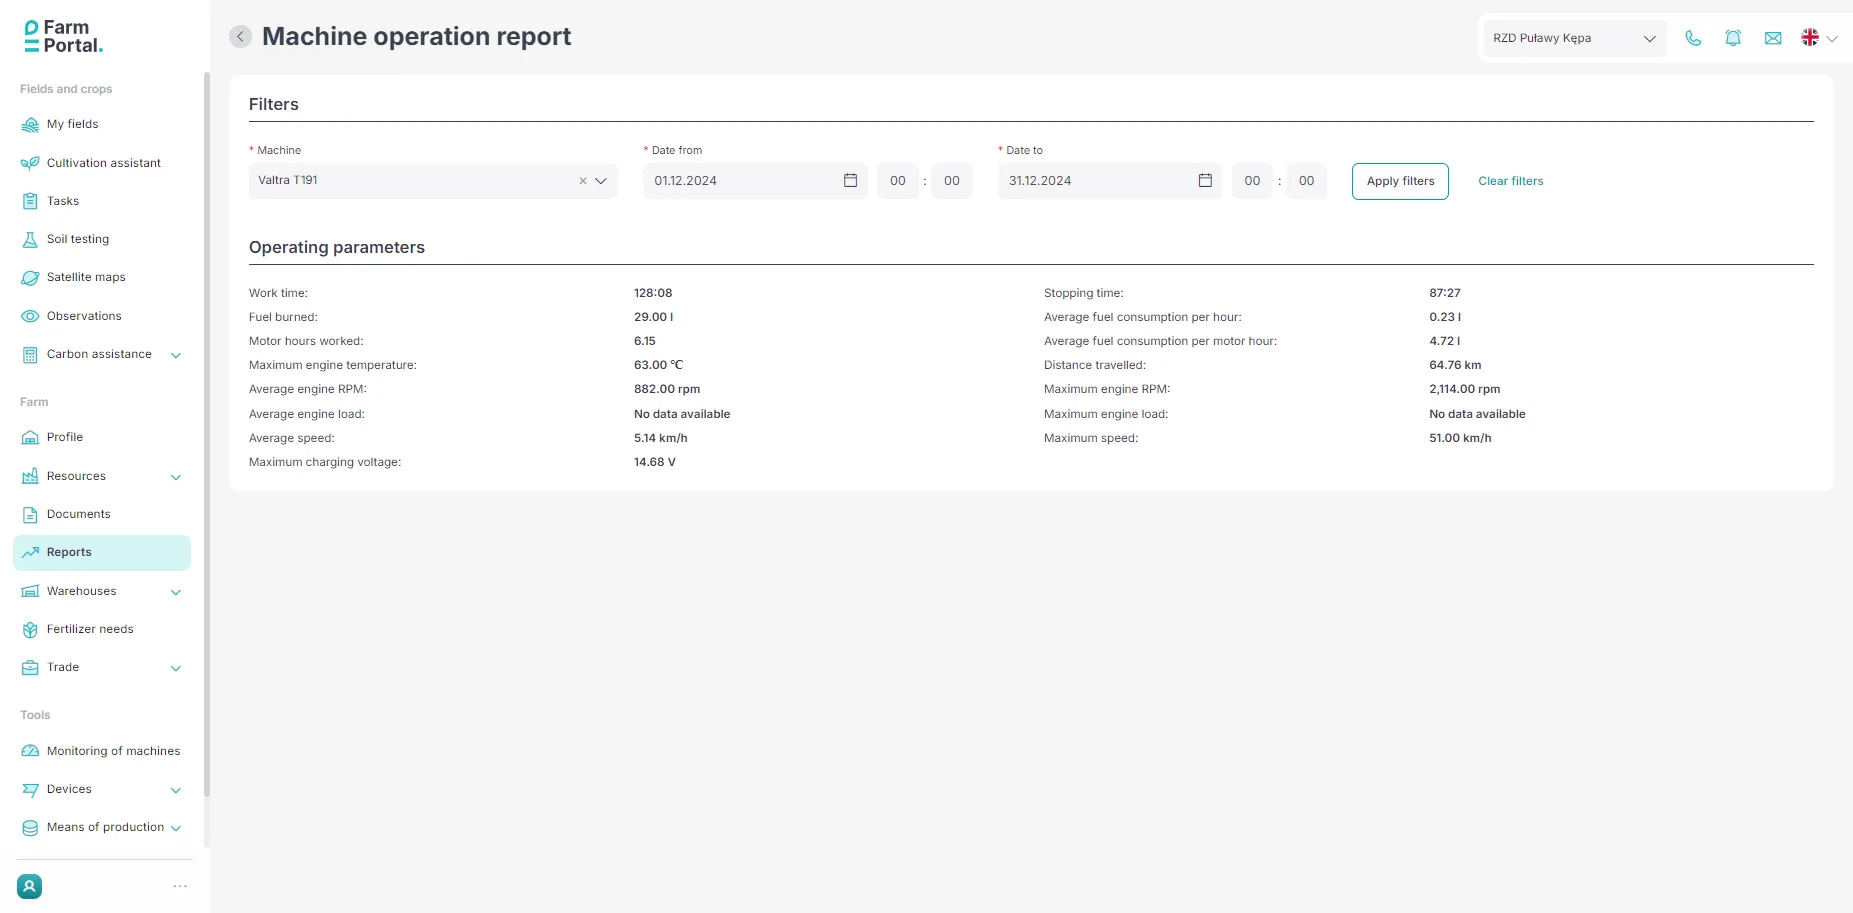Click the Profile barn icon
This screenshot has height=913, width=1853.
(x=30, y=437)
